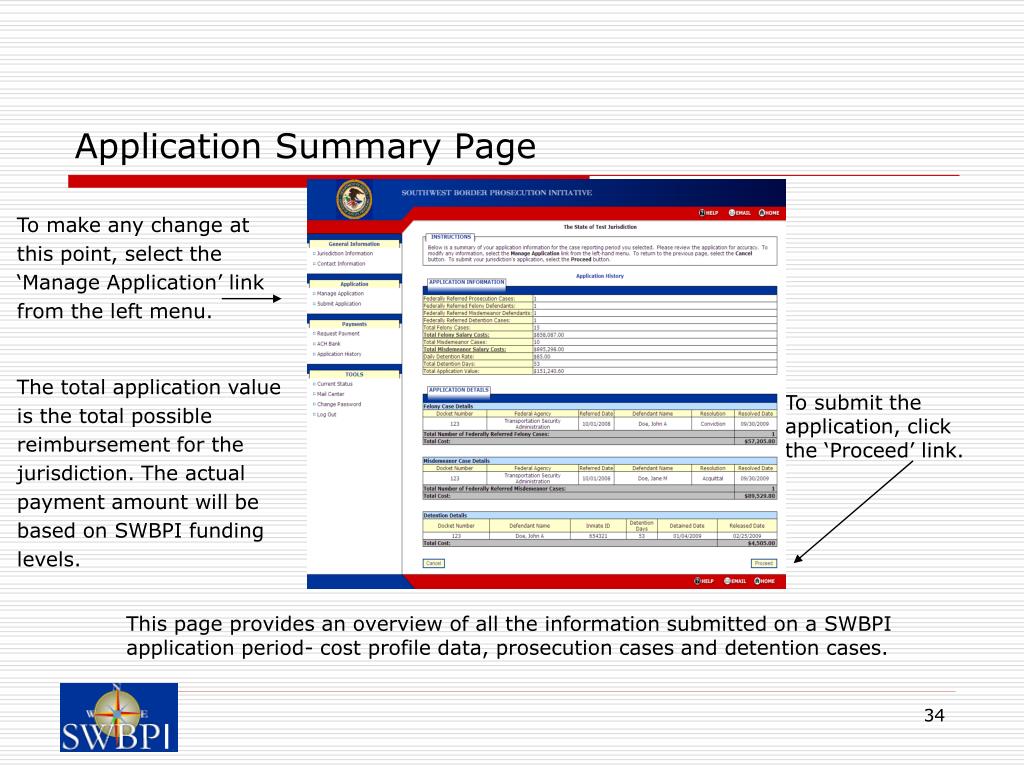1024x768 pixels.
Task: Open Mail Center under Tools
Action: point(330,394)
